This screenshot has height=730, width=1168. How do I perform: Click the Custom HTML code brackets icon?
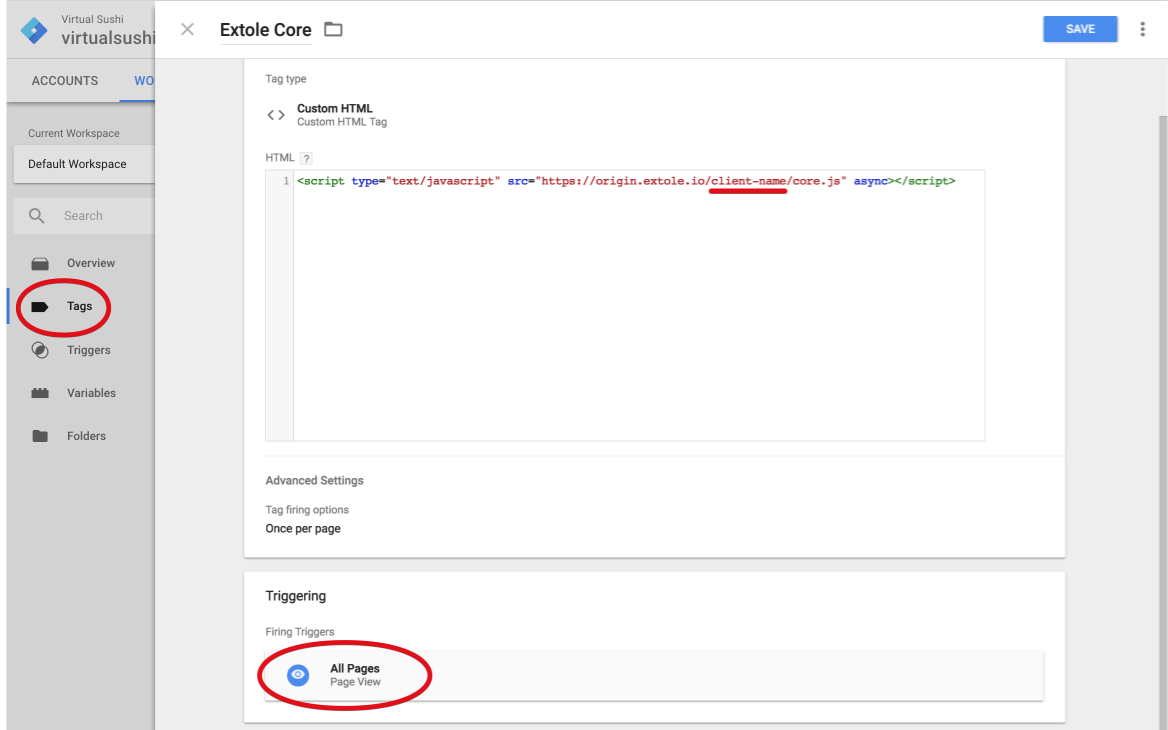pyautogui.click(x=276, y=115)
